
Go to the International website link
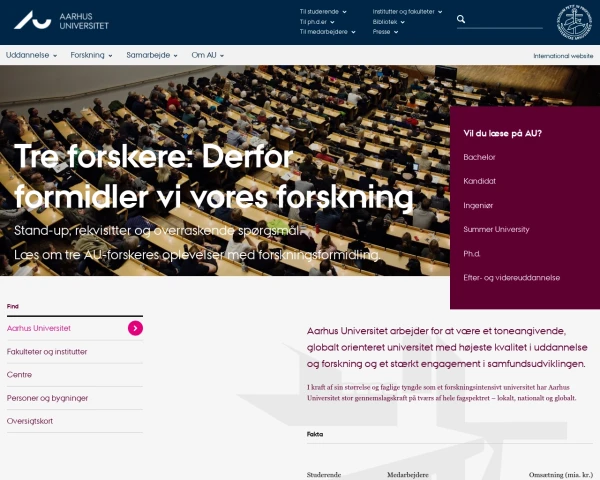tap(563, 56)
